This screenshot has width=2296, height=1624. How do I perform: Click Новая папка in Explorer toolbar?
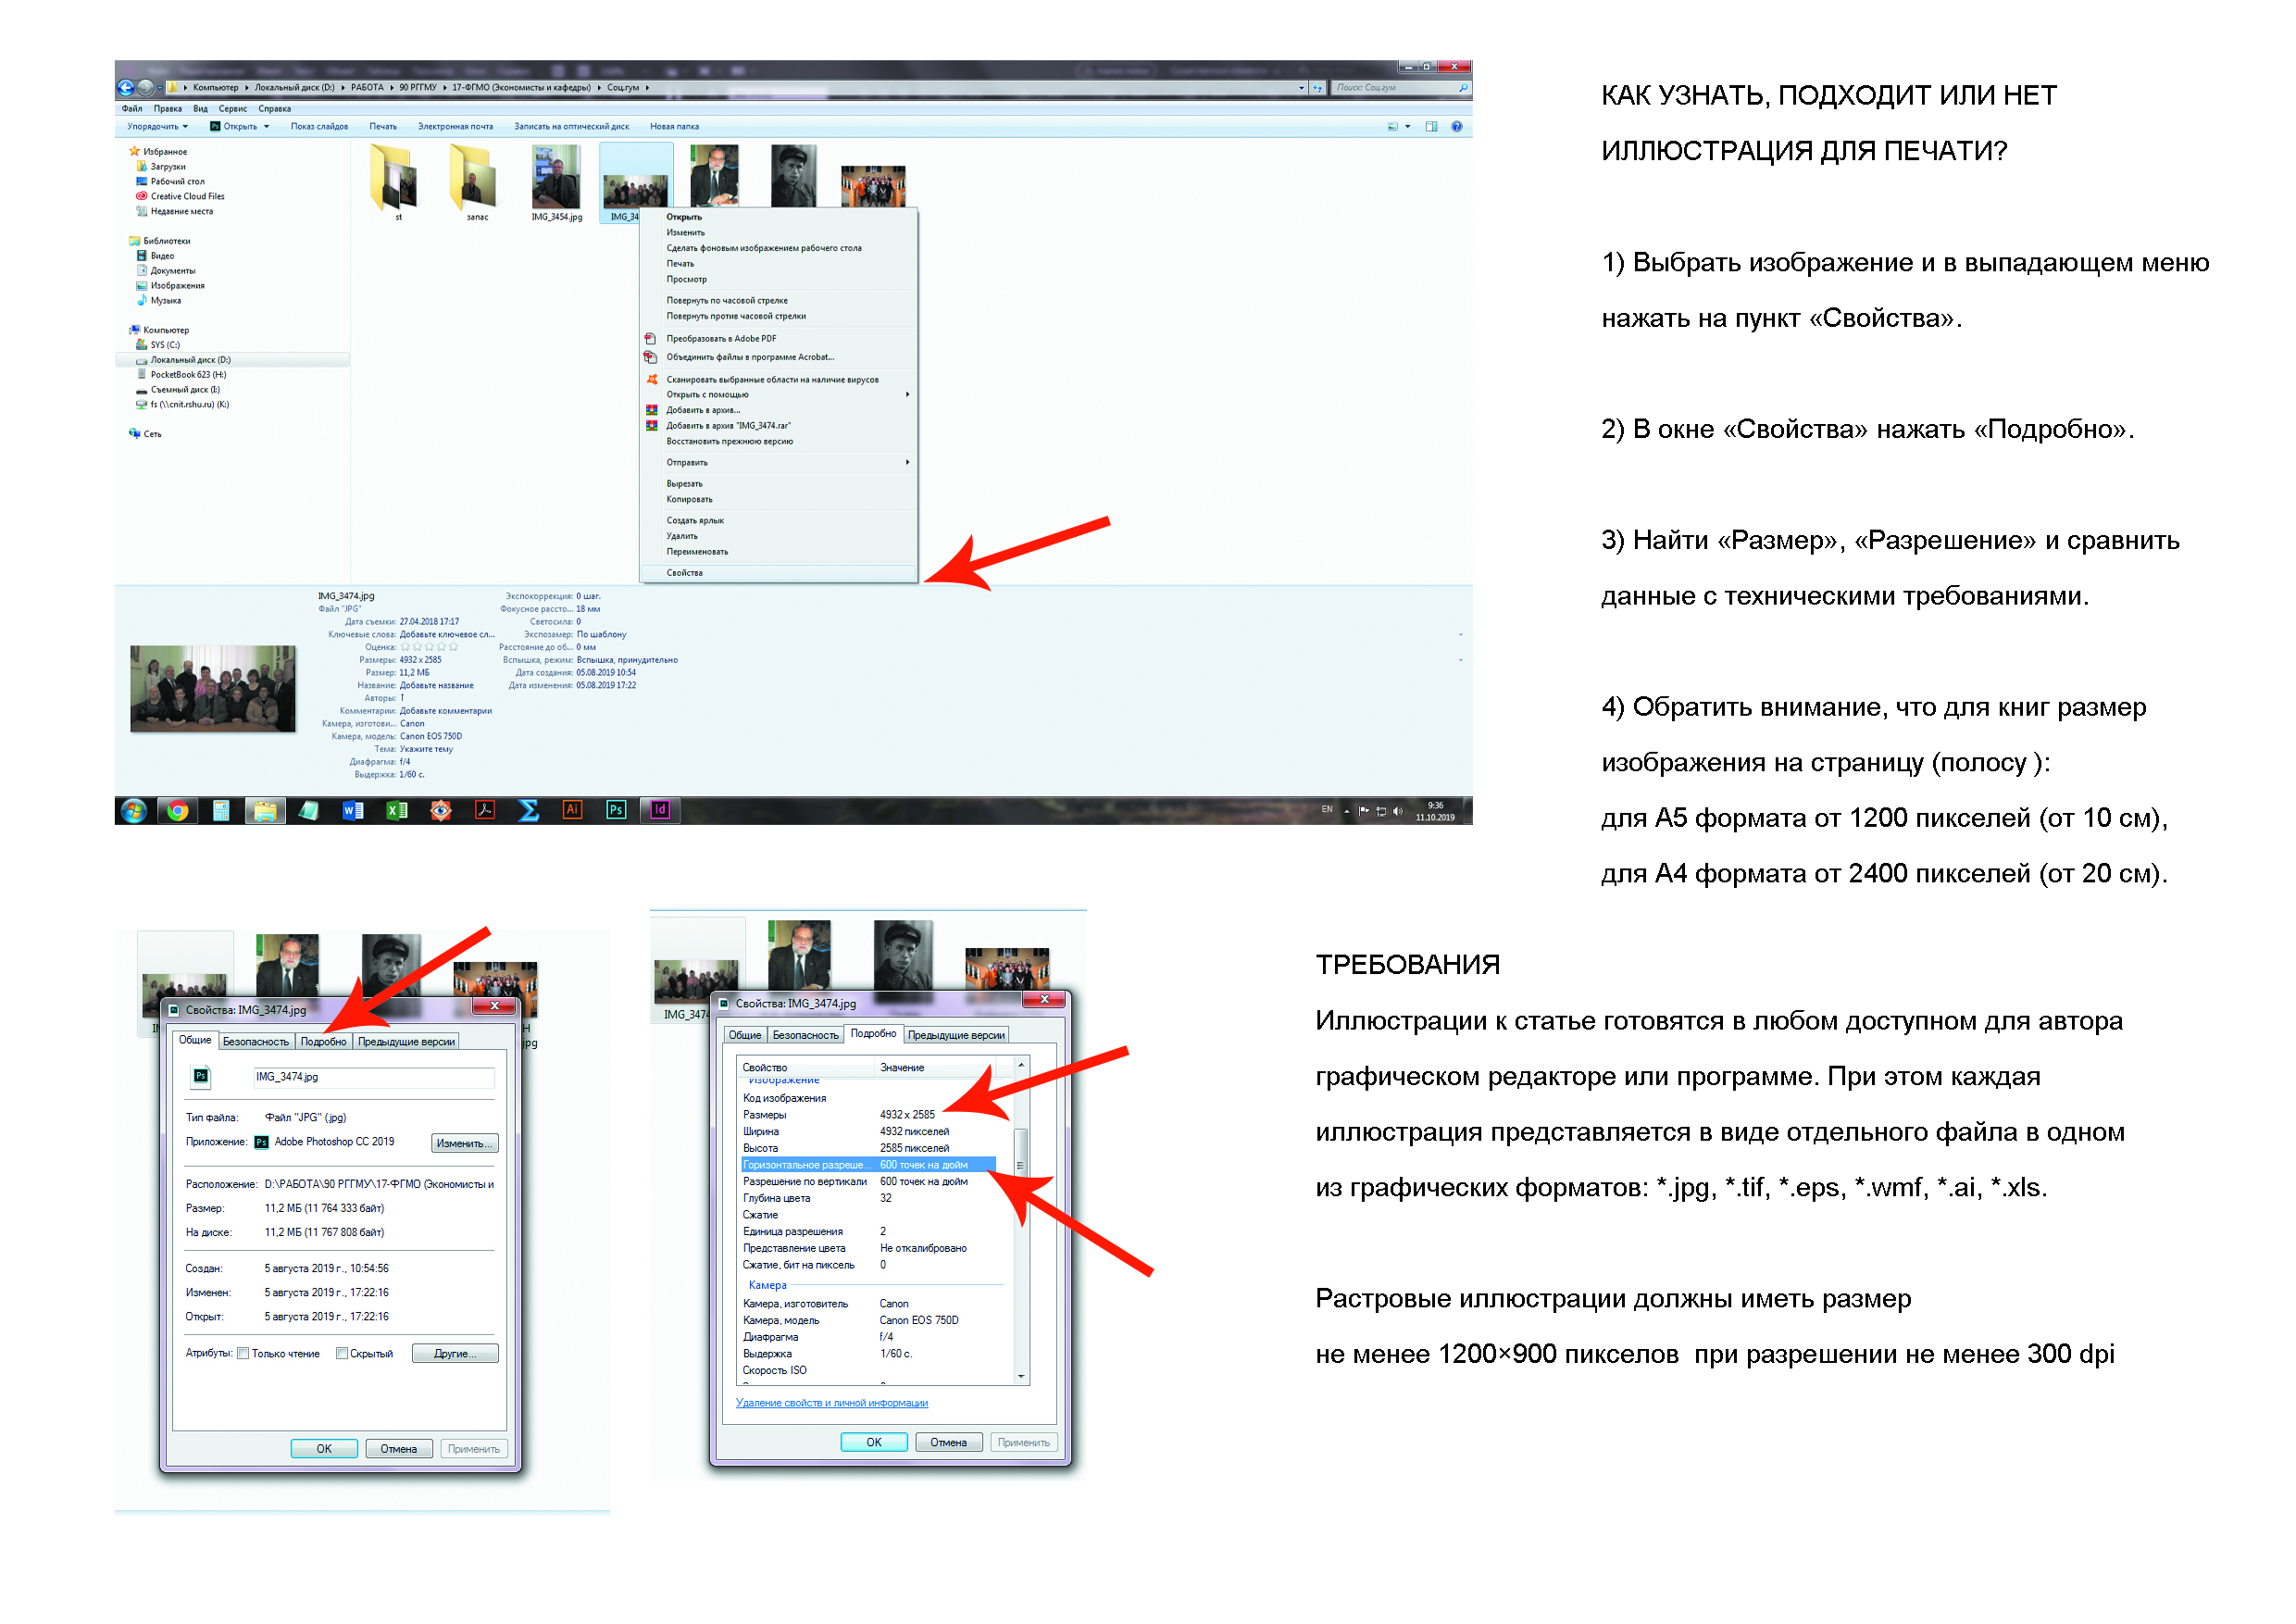pyautogui.click(x=674, y=127)
